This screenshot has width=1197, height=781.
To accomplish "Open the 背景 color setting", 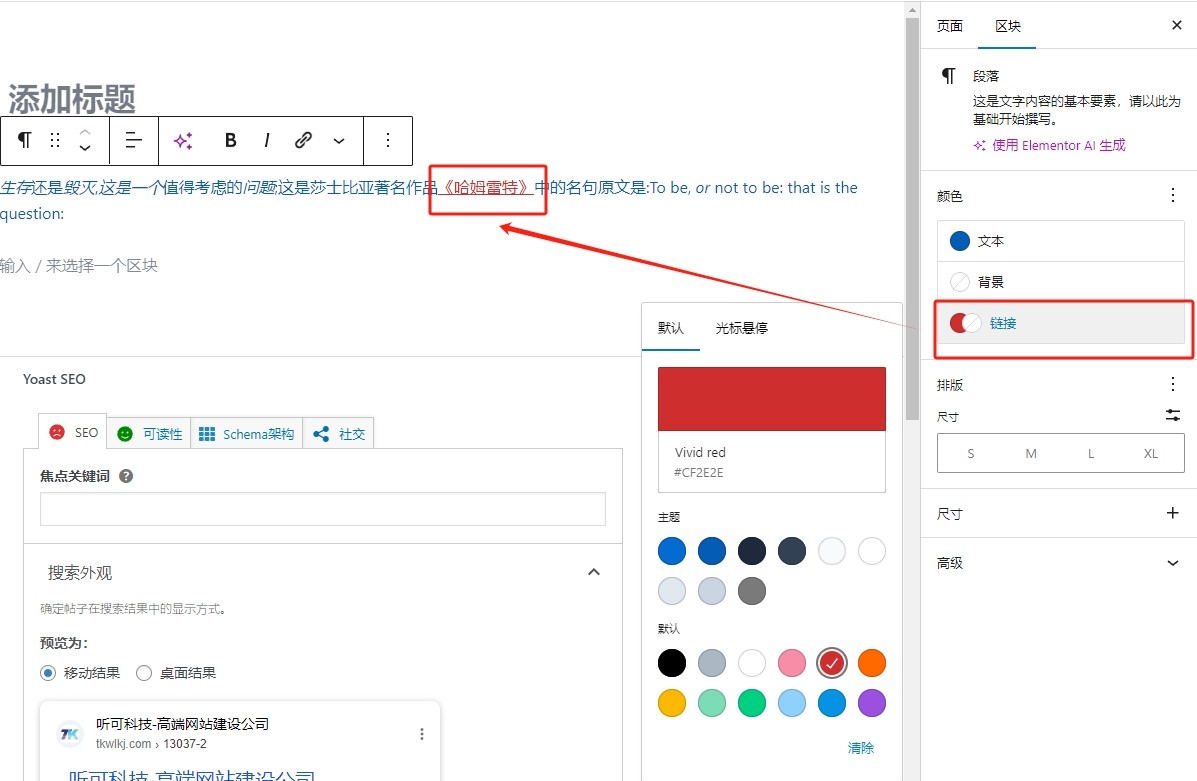I will 1060,282.
